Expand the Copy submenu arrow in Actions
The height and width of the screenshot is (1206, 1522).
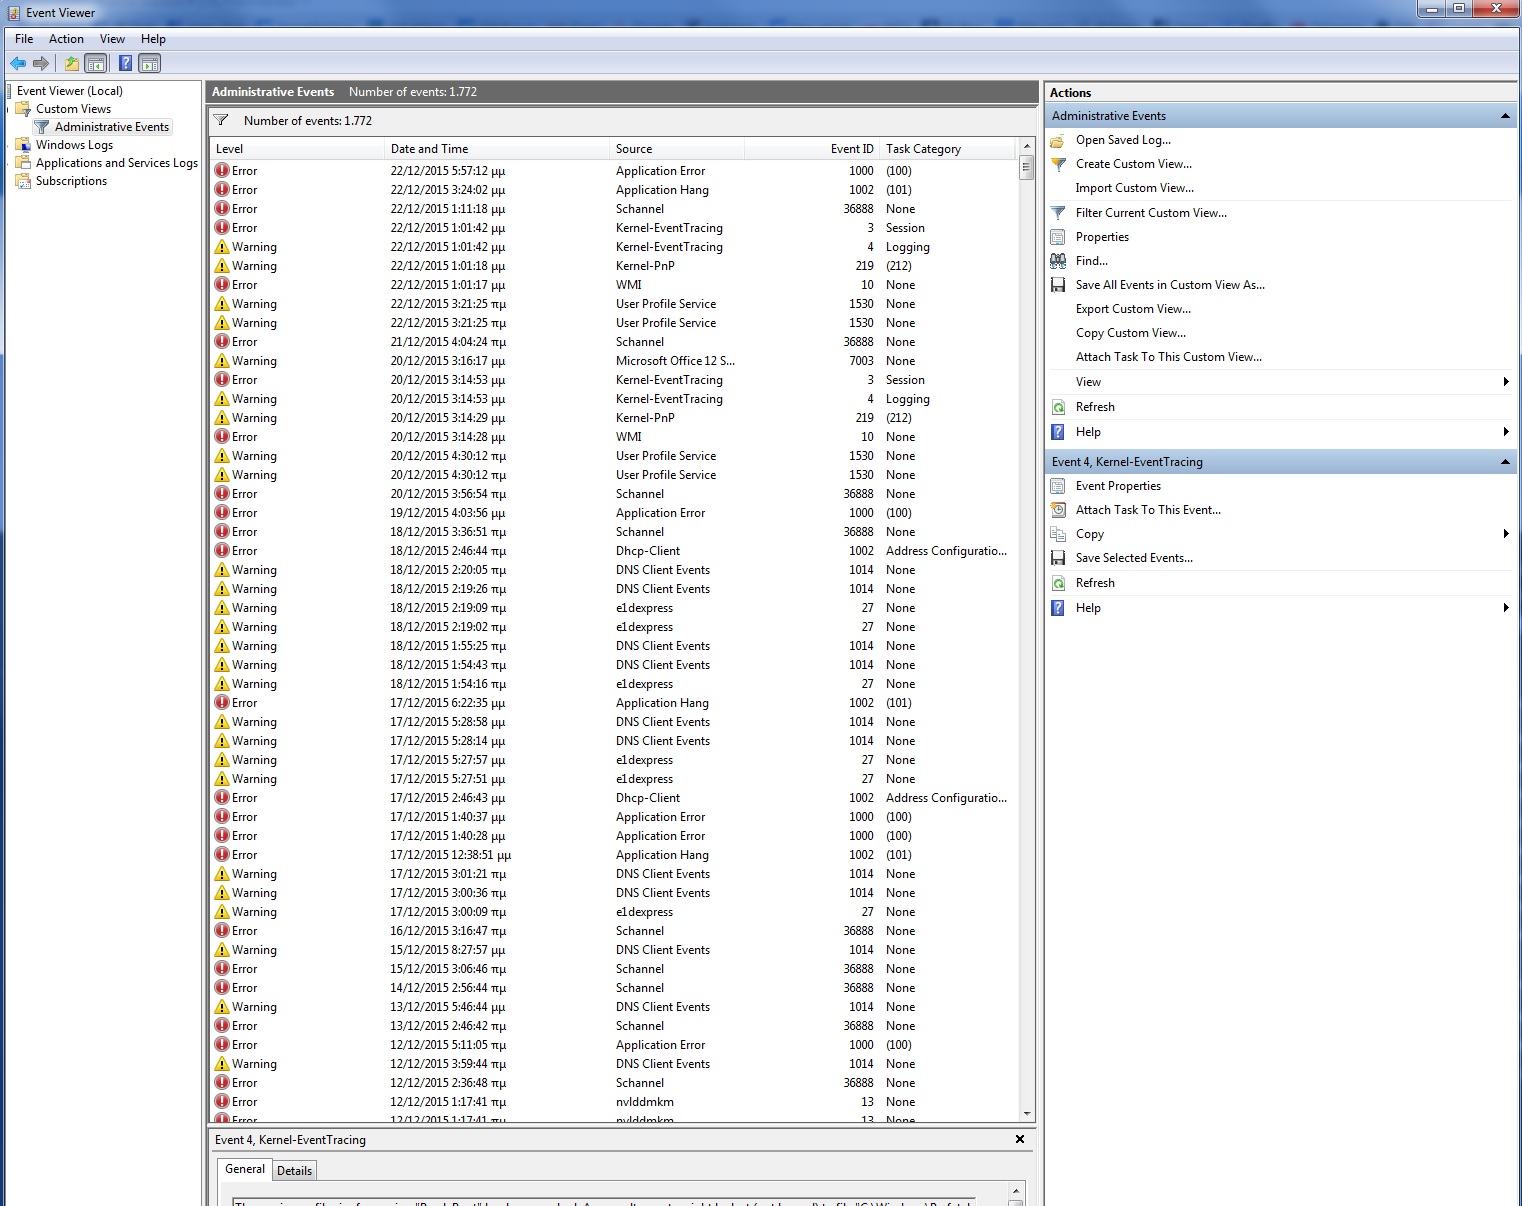click(x=1505, y=534)
